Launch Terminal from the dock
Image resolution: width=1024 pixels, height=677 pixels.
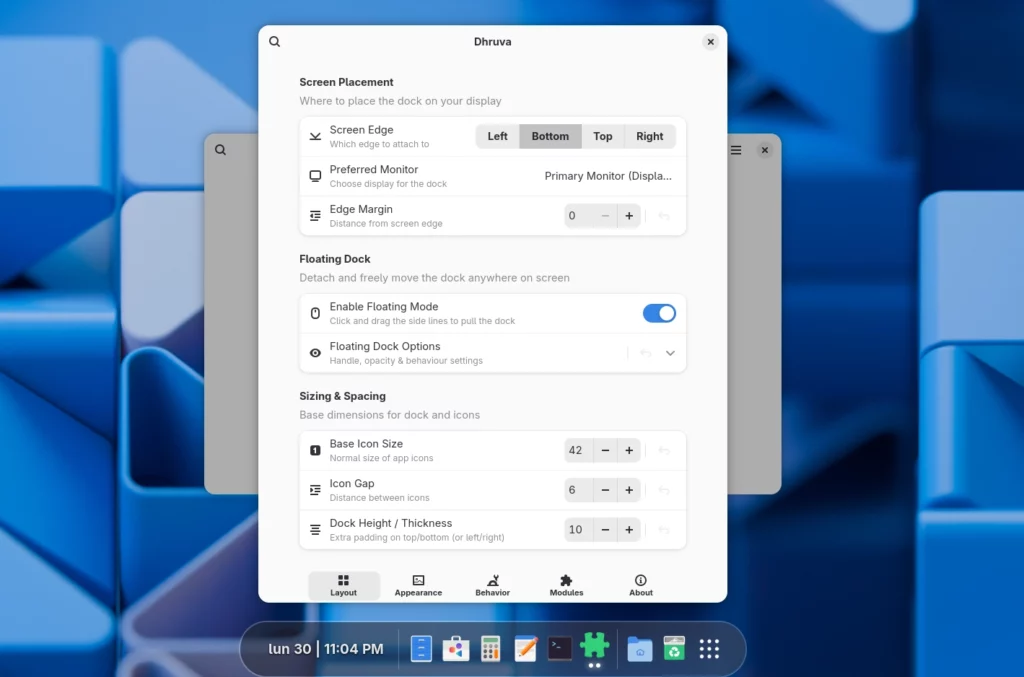(560, 649)
